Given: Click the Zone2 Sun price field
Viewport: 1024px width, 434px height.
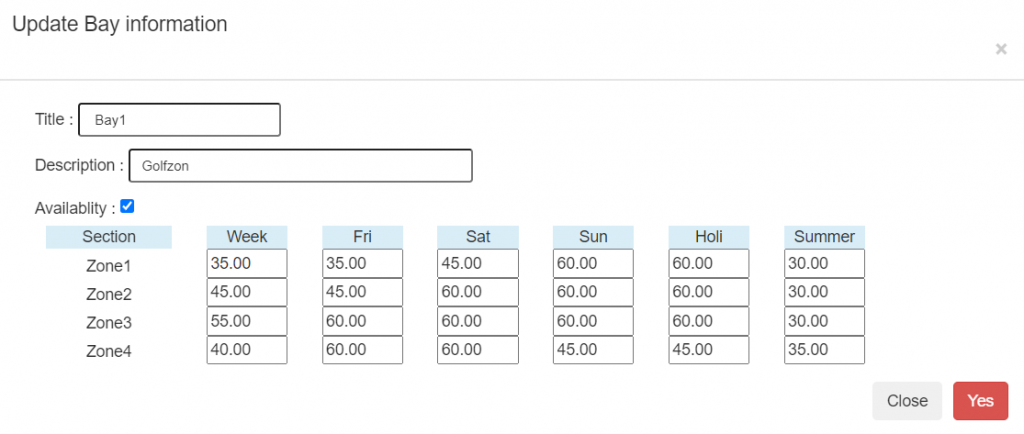Looking at the screenshot, I should 593,293.
